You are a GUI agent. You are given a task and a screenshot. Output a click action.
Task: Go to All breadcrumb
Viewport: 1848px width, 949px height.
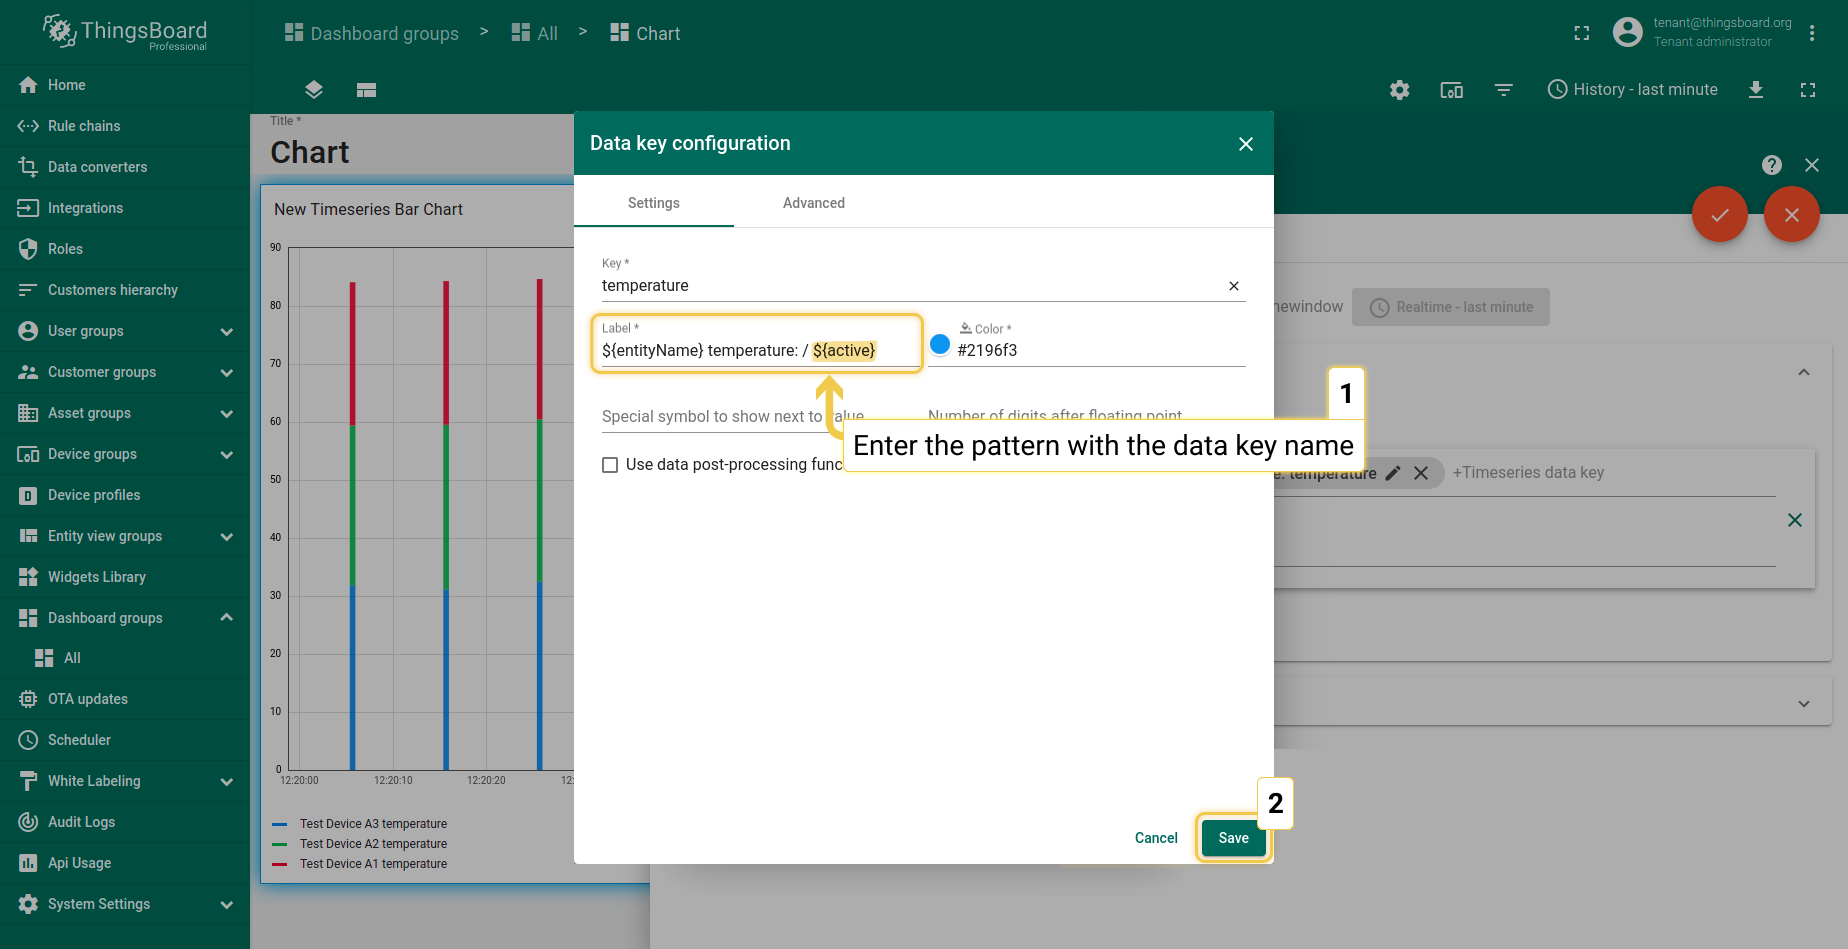tap(535, 33)
